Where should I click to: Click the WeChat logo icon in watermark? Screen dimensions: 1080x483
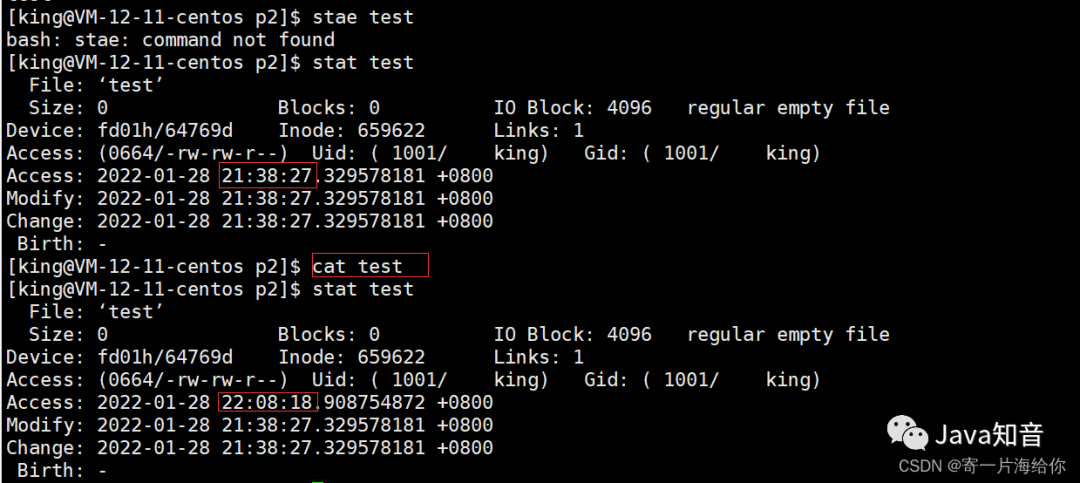pos(906,433)
